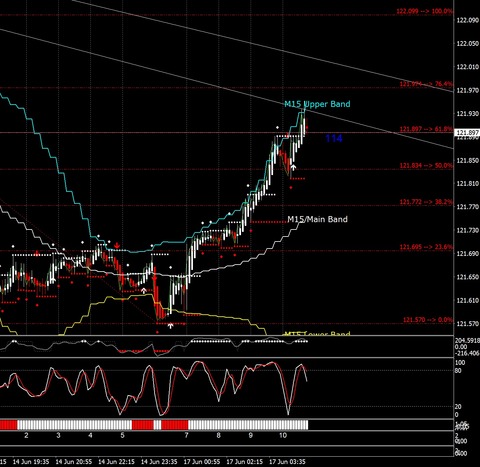The height and width of the screenshot is (467, 480).
Task: Click 121.770 on the price axis
Action: point(467,207)
